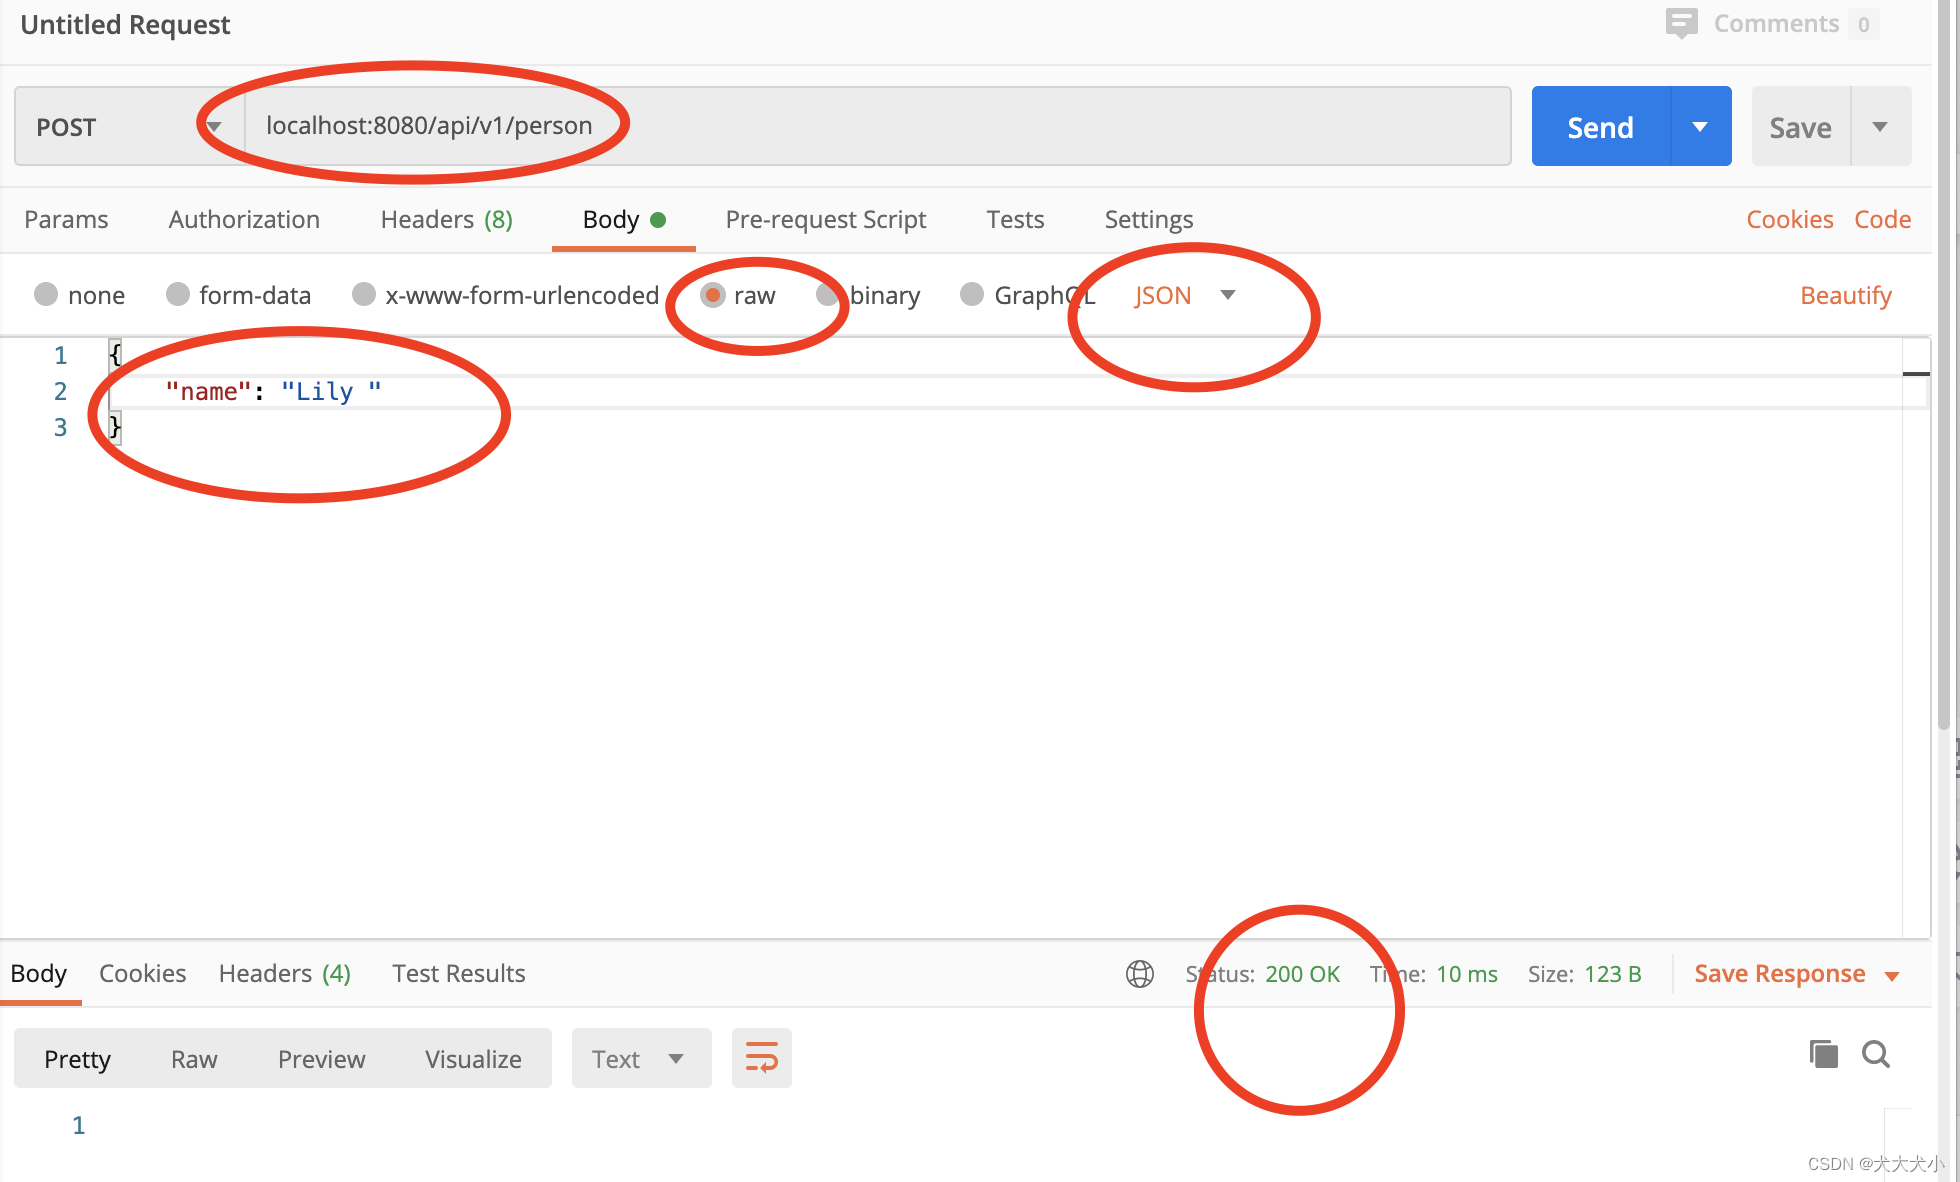Choose x-www-form-urlencoded body type
Viewport: 1960px width, 1182px height.
(364, 295)
